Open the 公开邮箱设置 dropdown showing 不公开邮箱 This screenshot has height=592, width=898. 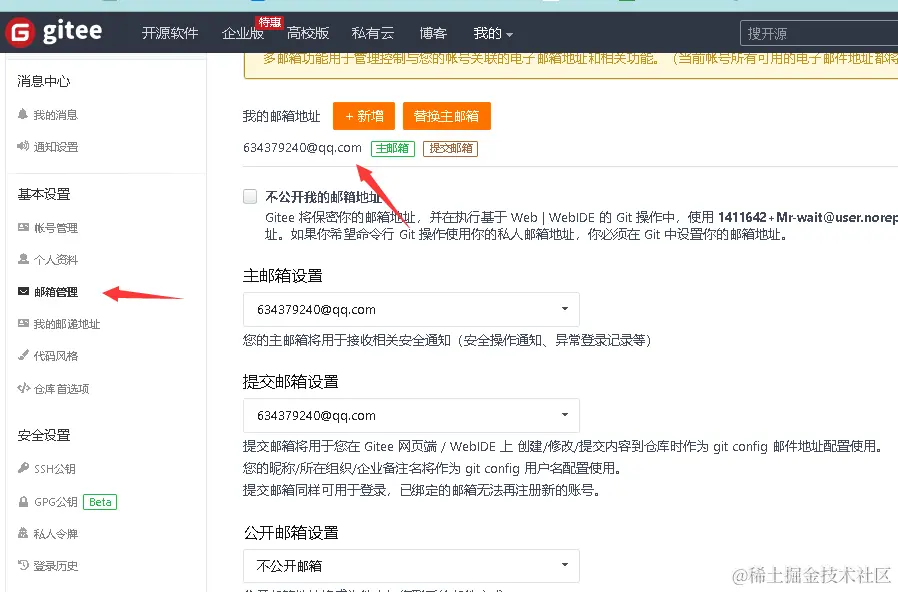click(x=411, y=566)
